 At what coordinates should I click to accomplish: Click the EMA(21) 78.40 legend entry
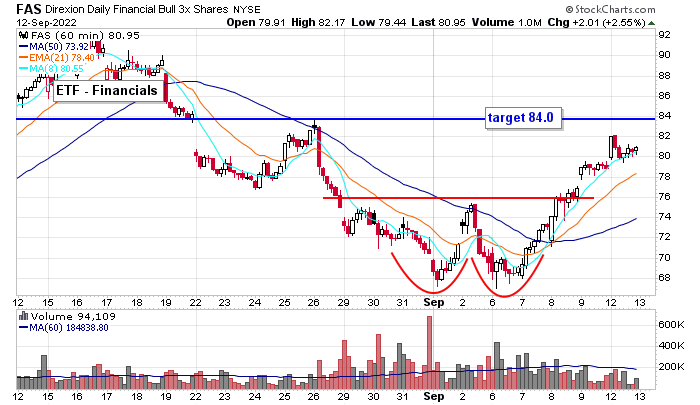pos(62,58)
